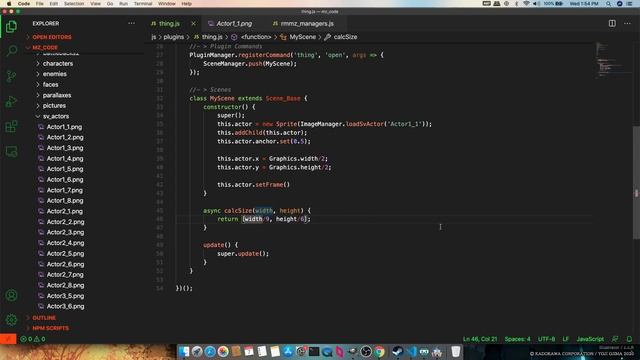Open Trash in the Dock

tap(456, 351)
